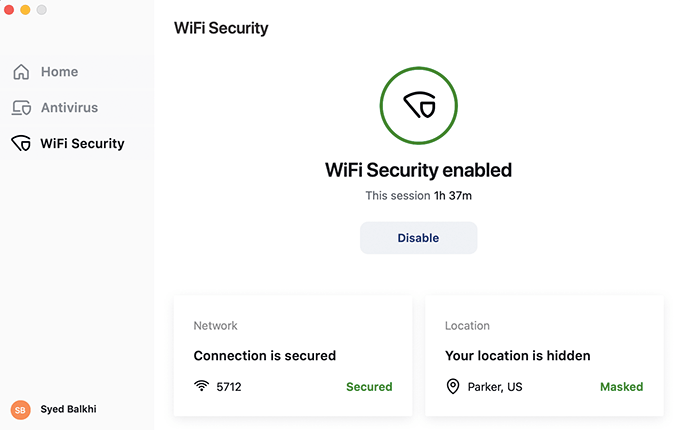Select the WiFi Security sidebar item
The width and height of the screenshot is (680, 430).
coord(82,144)
